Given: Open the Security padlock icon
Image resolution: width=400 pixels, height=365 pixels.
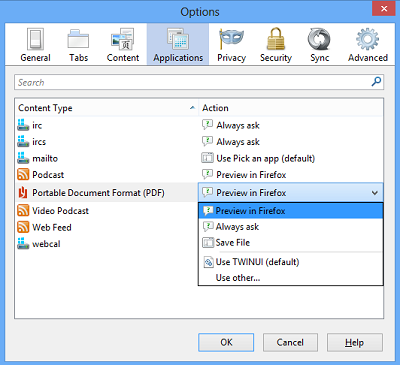Looking at the screenshot, I should (x=276, y=39).
